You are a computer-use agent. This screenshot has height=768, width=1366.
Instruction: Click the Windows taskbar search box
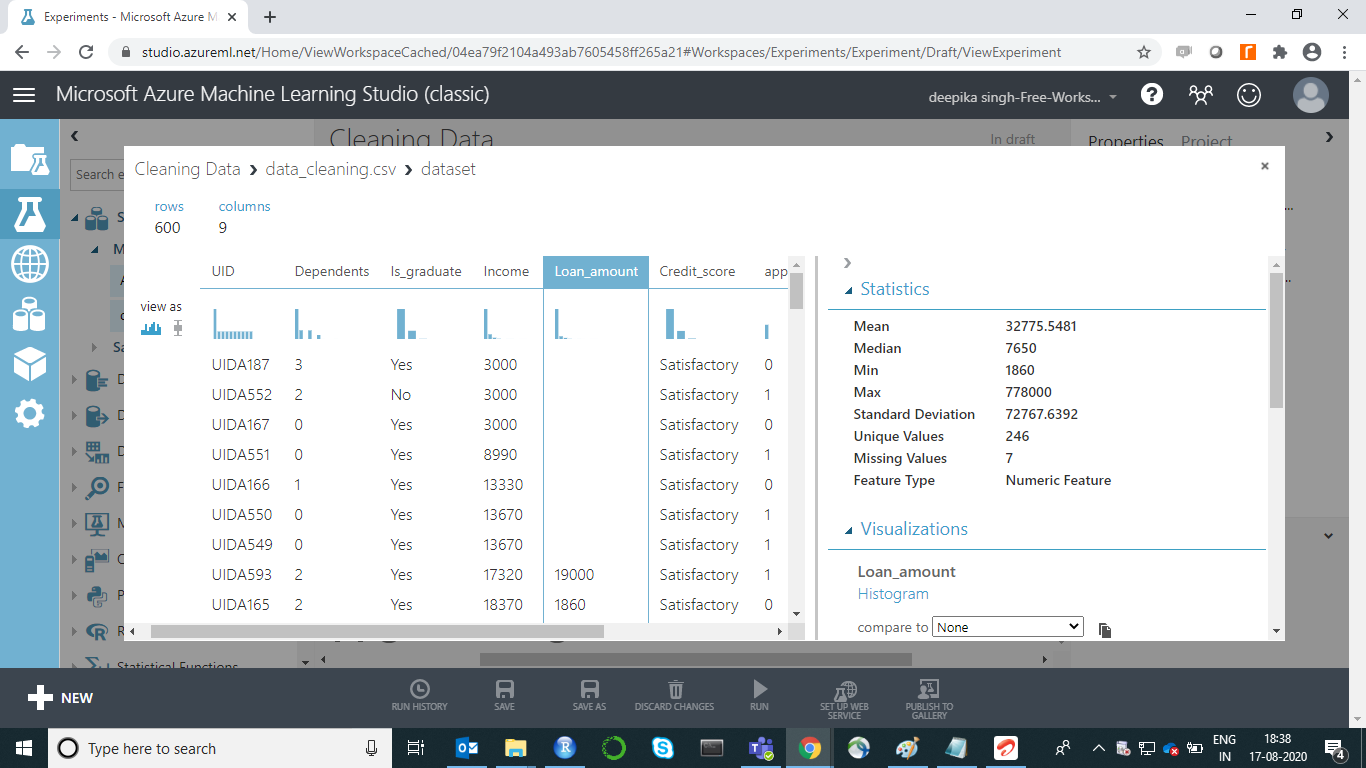pyautogui.click(x=220, y=748)
